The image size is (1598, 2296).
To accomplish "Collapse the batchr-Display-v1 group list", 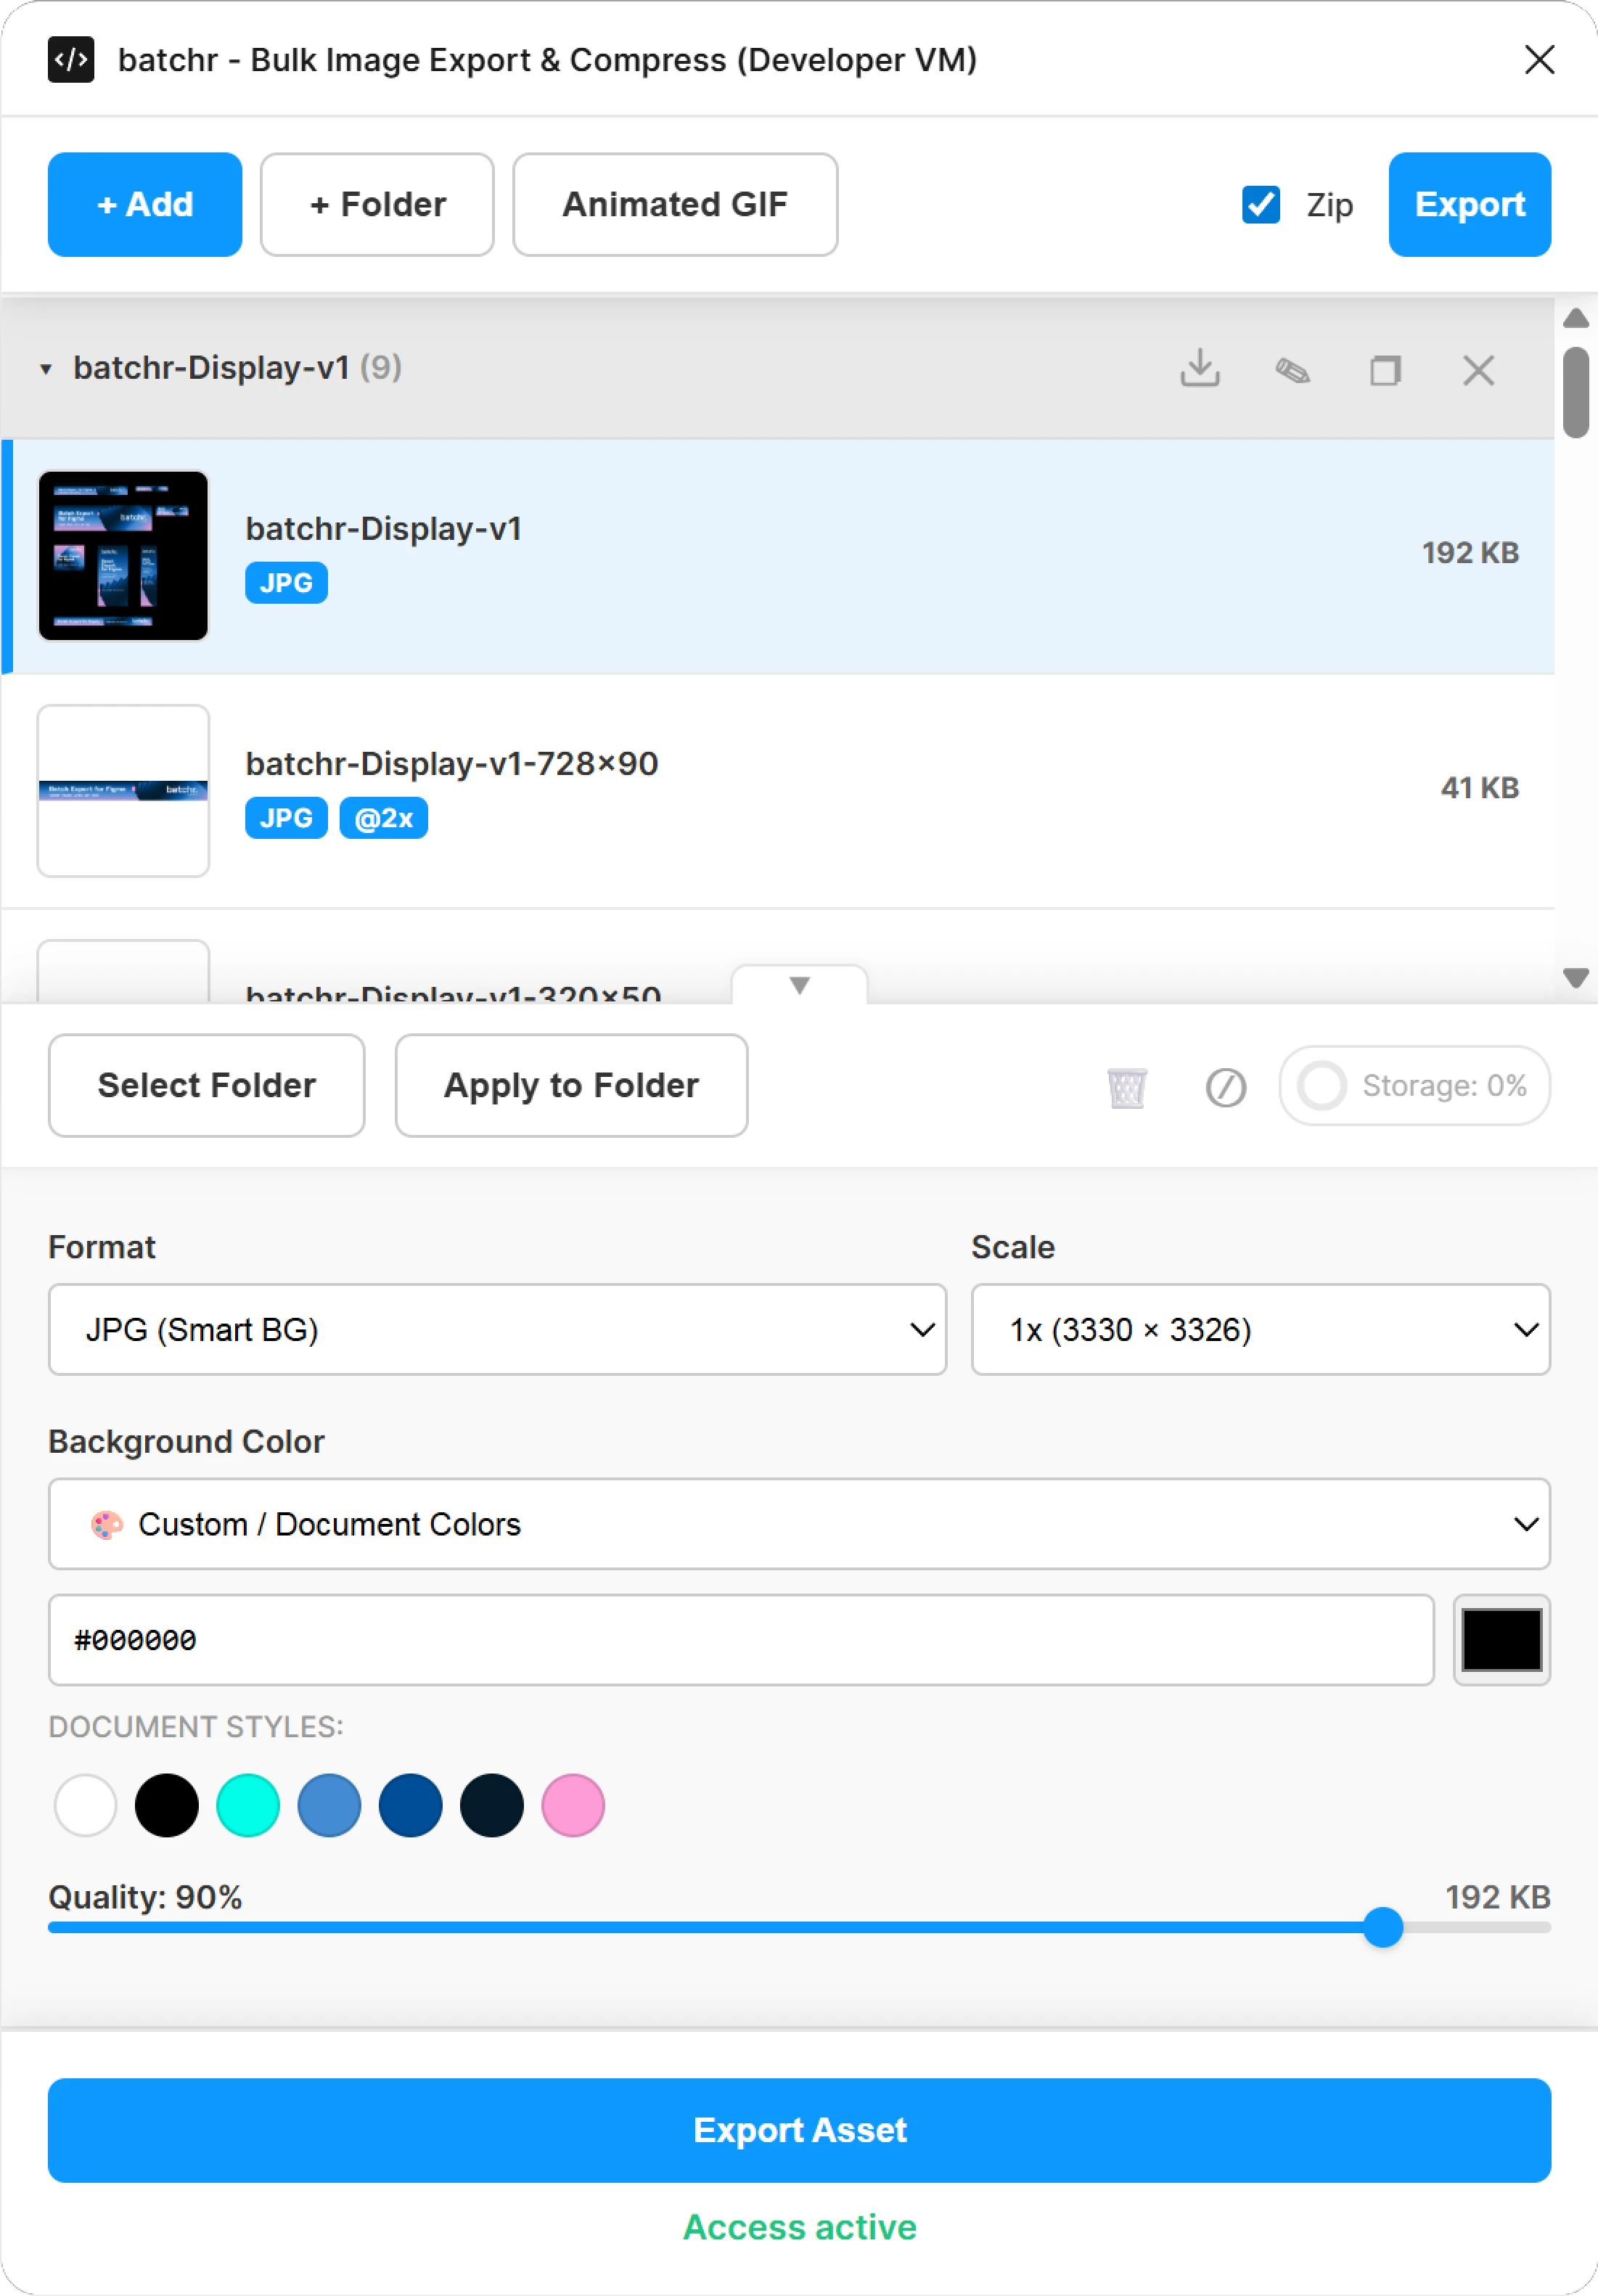I will pos(45,369).
